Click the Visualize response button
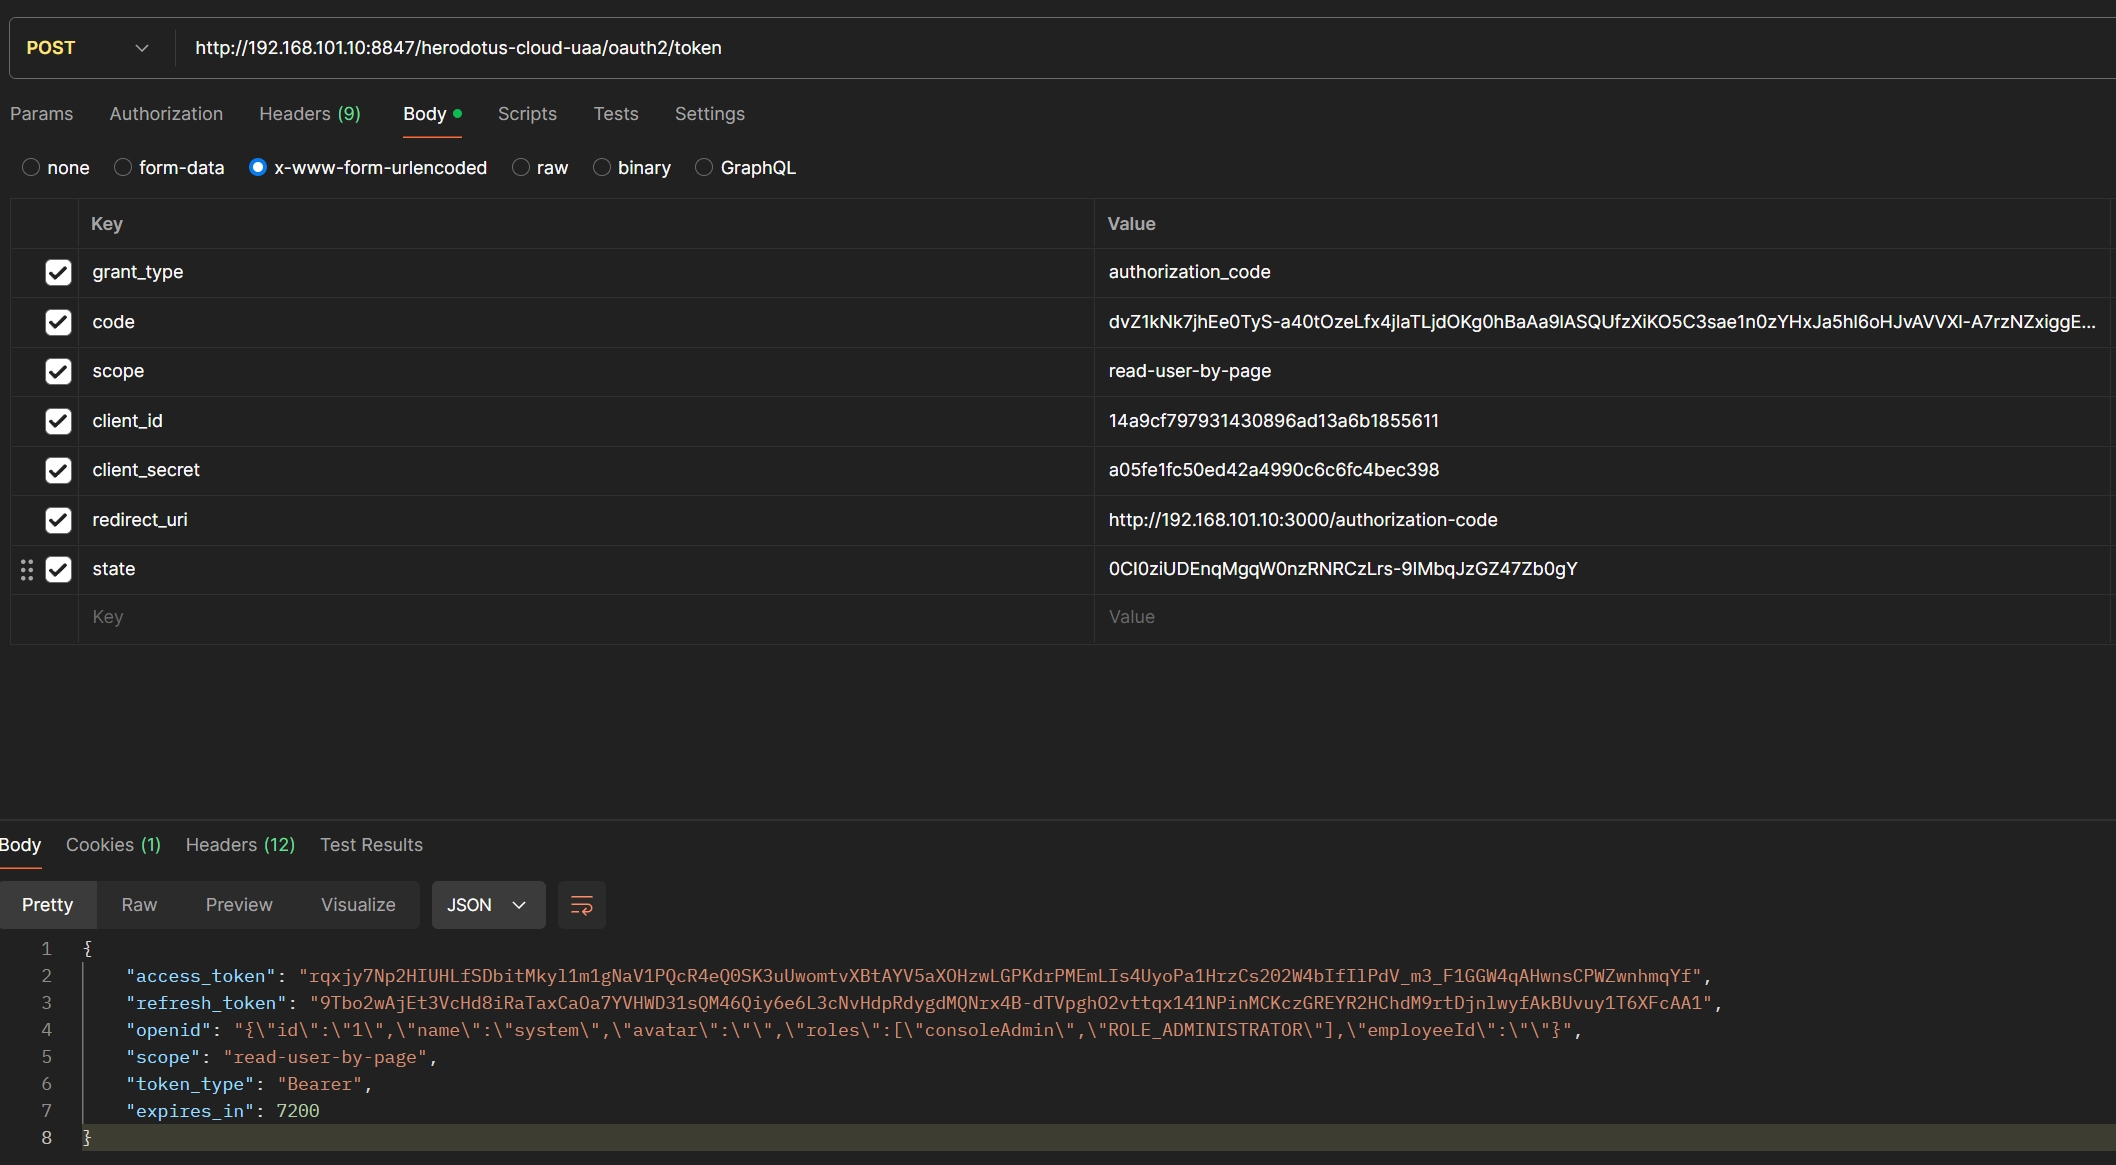 click(x=358, y=905)
